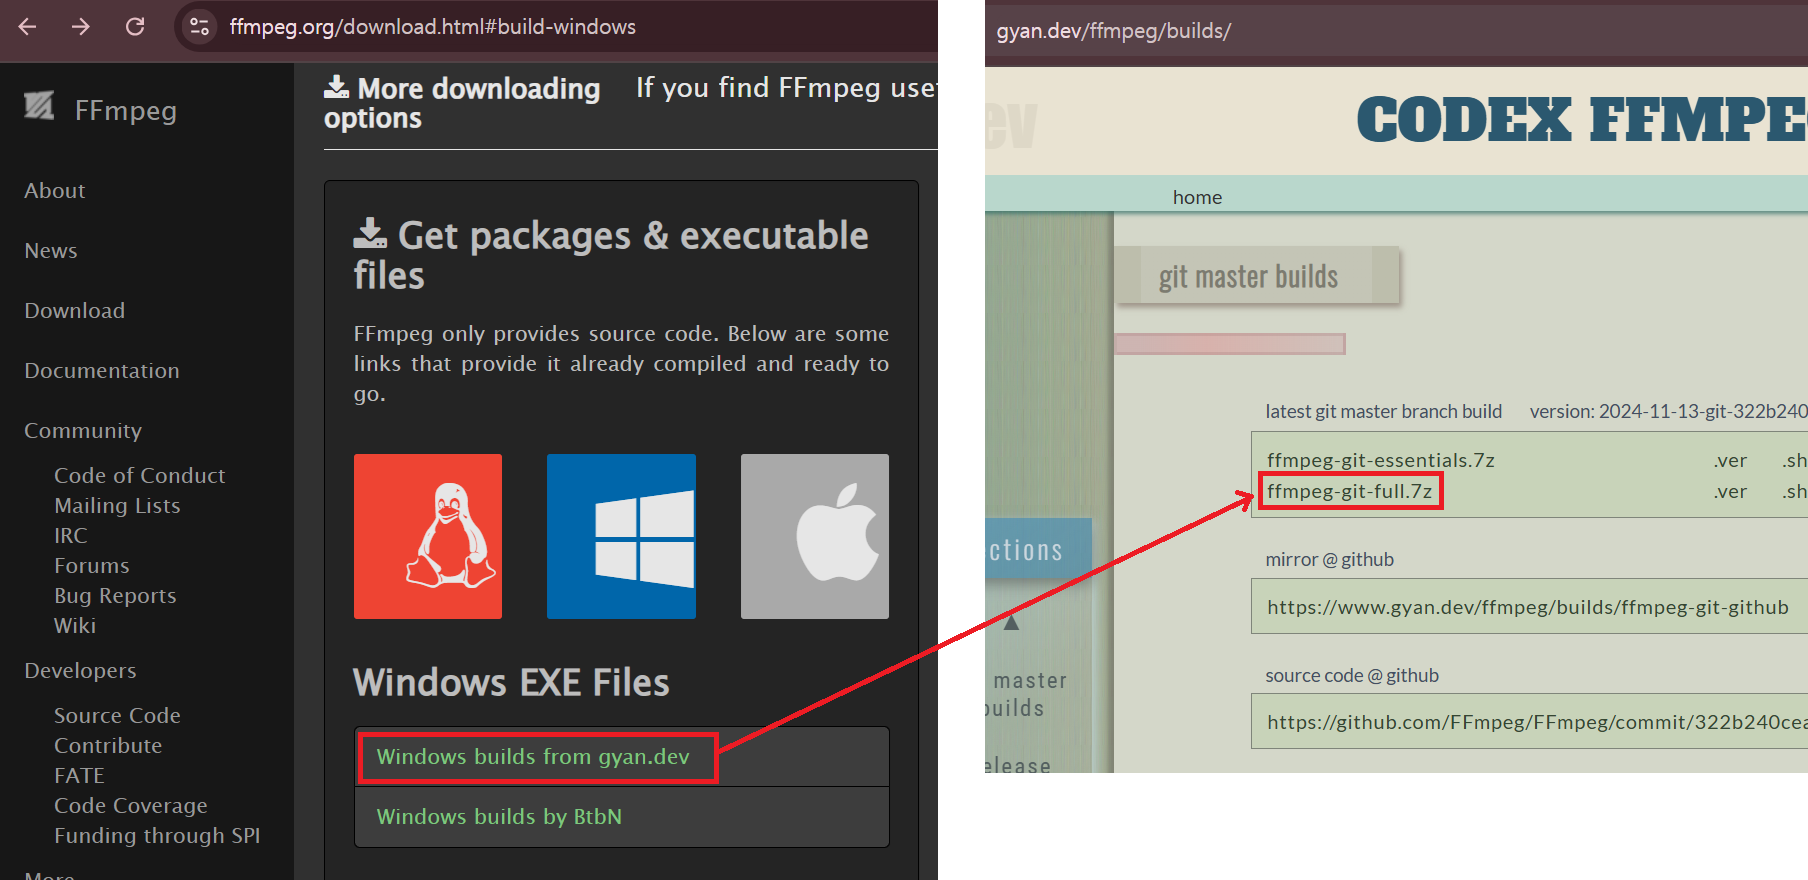
Task: Open the Bug Reports community link
Action: [115, 596]
